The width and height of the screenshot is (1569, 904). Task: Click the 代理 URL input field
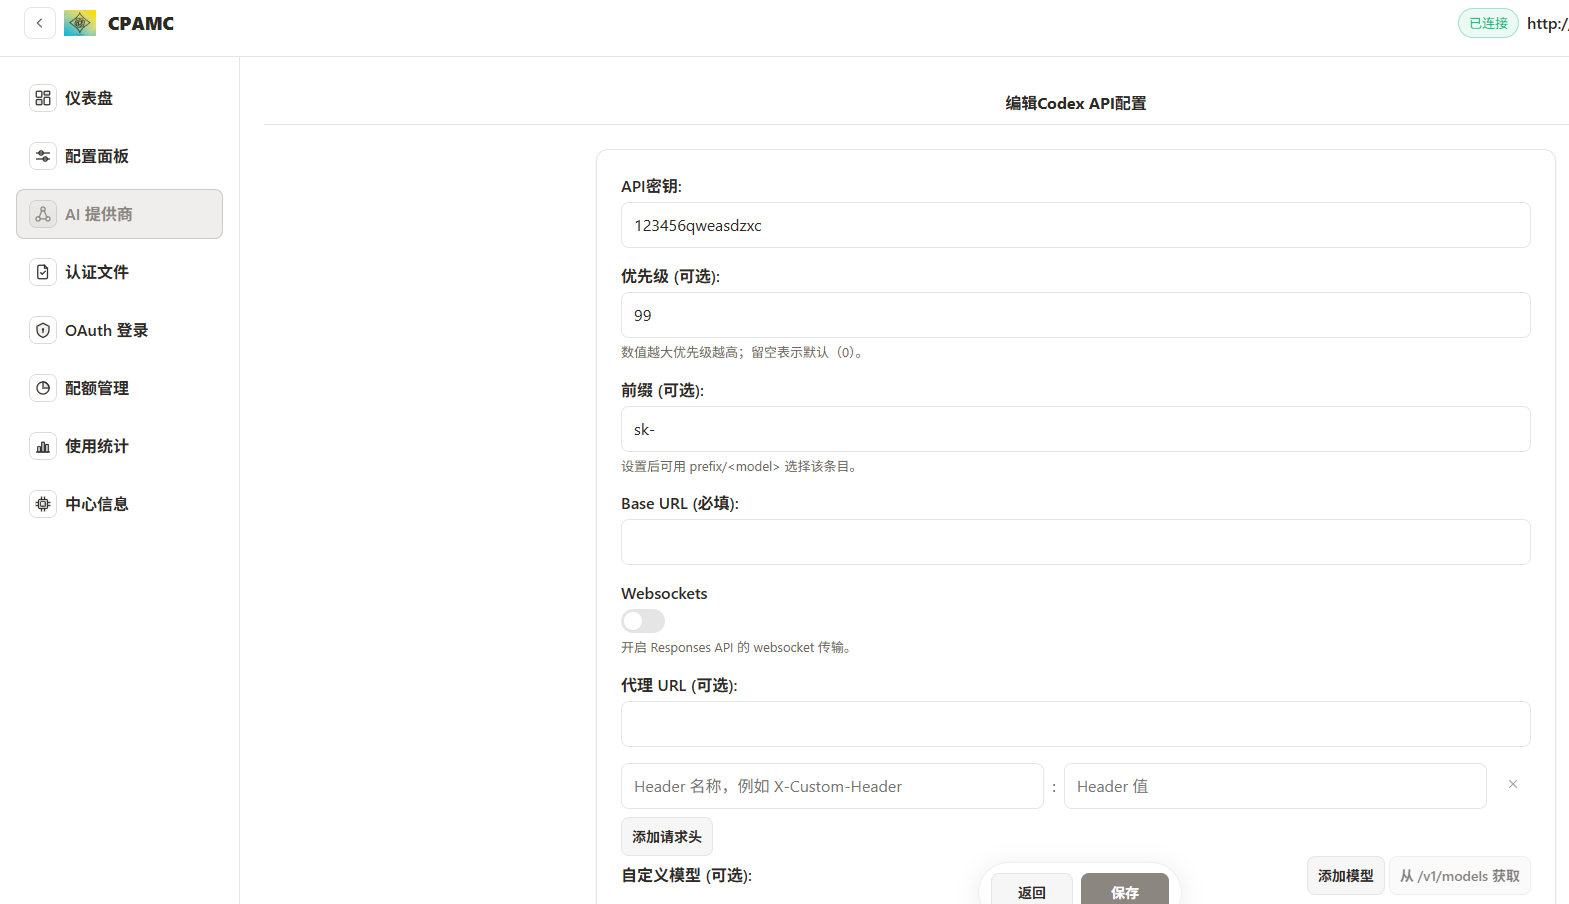click(1076, 724)
